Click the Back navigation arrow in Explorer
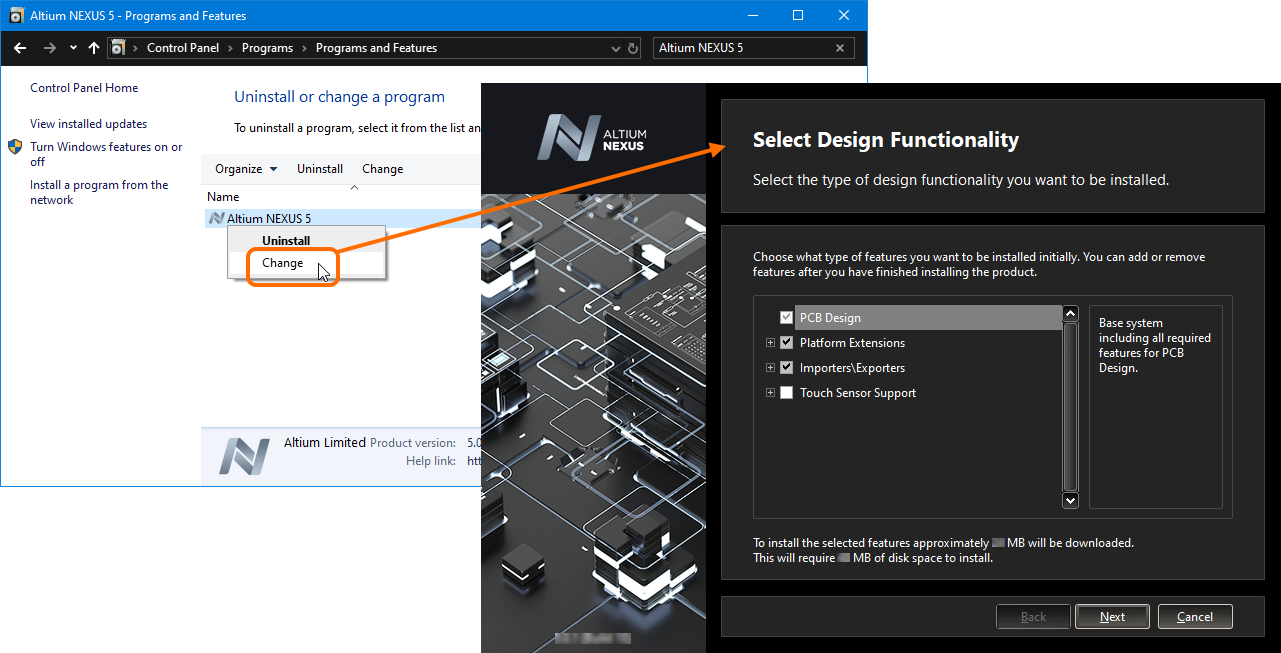Viewport: 1281px width, 653px height. pyautogui.click(x=20, y=48)
